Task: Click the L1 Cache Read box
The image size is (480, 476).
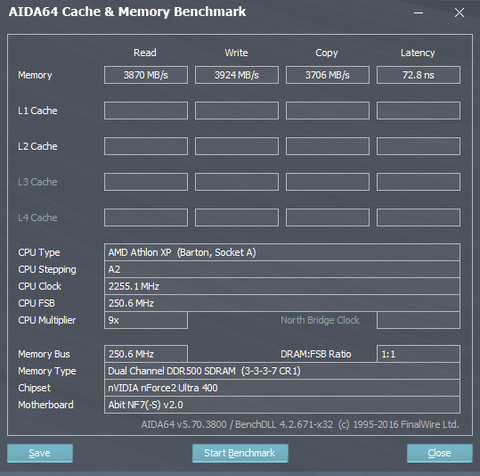Action: (146, 111)
